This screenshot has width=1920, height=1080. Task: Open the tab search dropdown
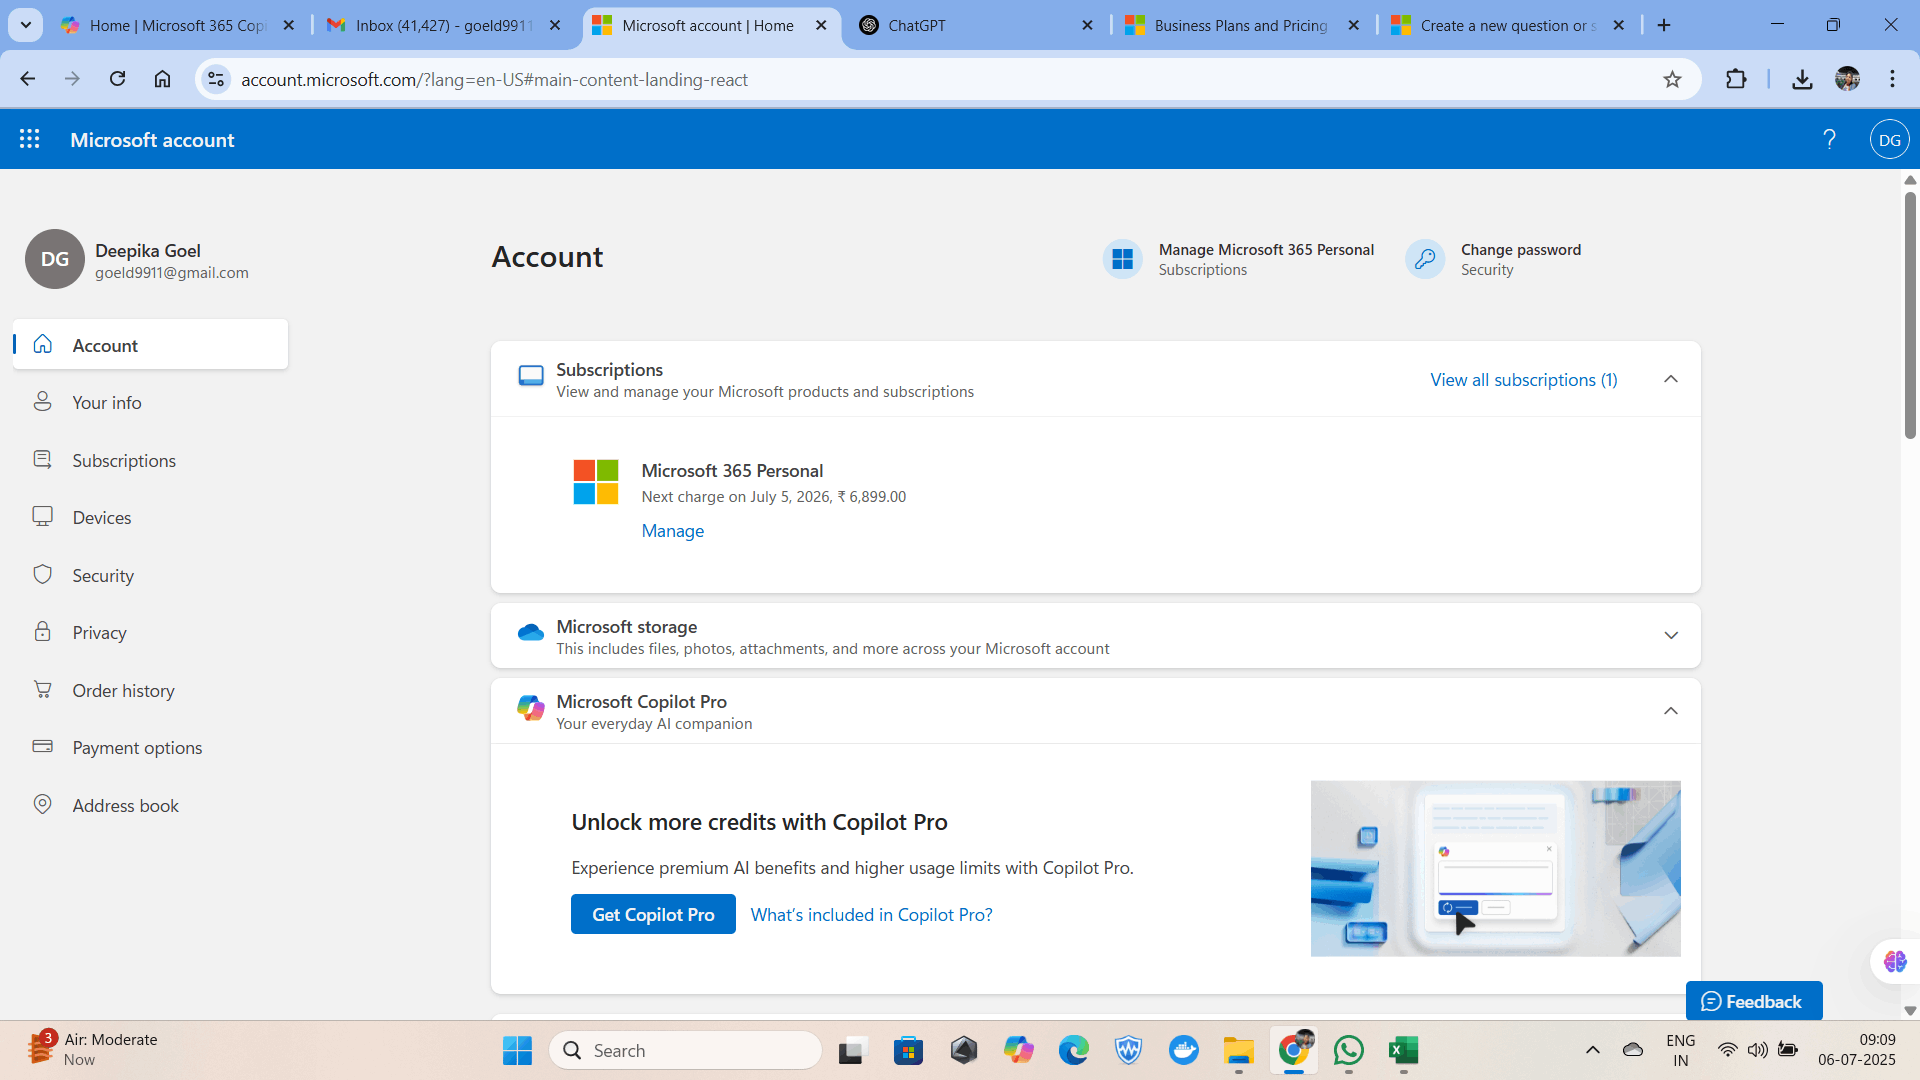pos(25,25)
